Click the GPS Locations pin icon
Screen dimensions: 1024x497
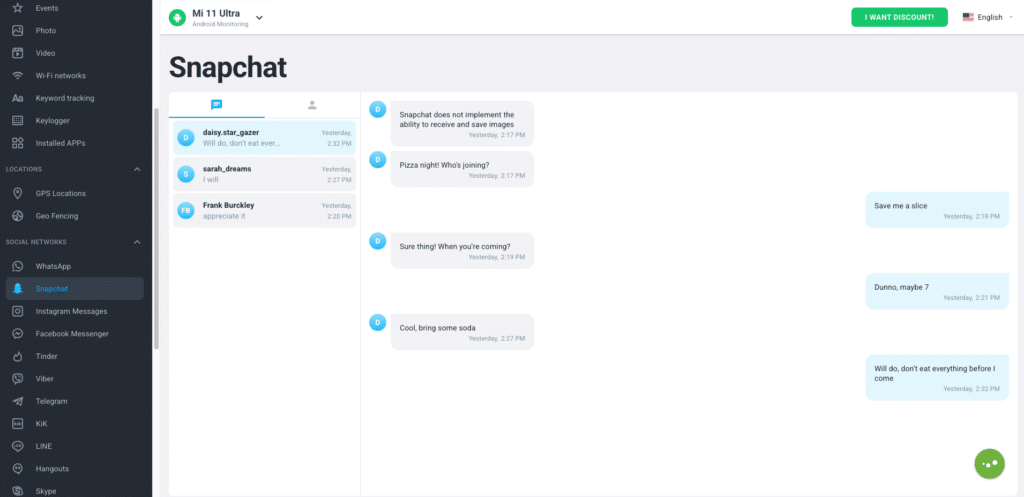click(x=17, y=193)
